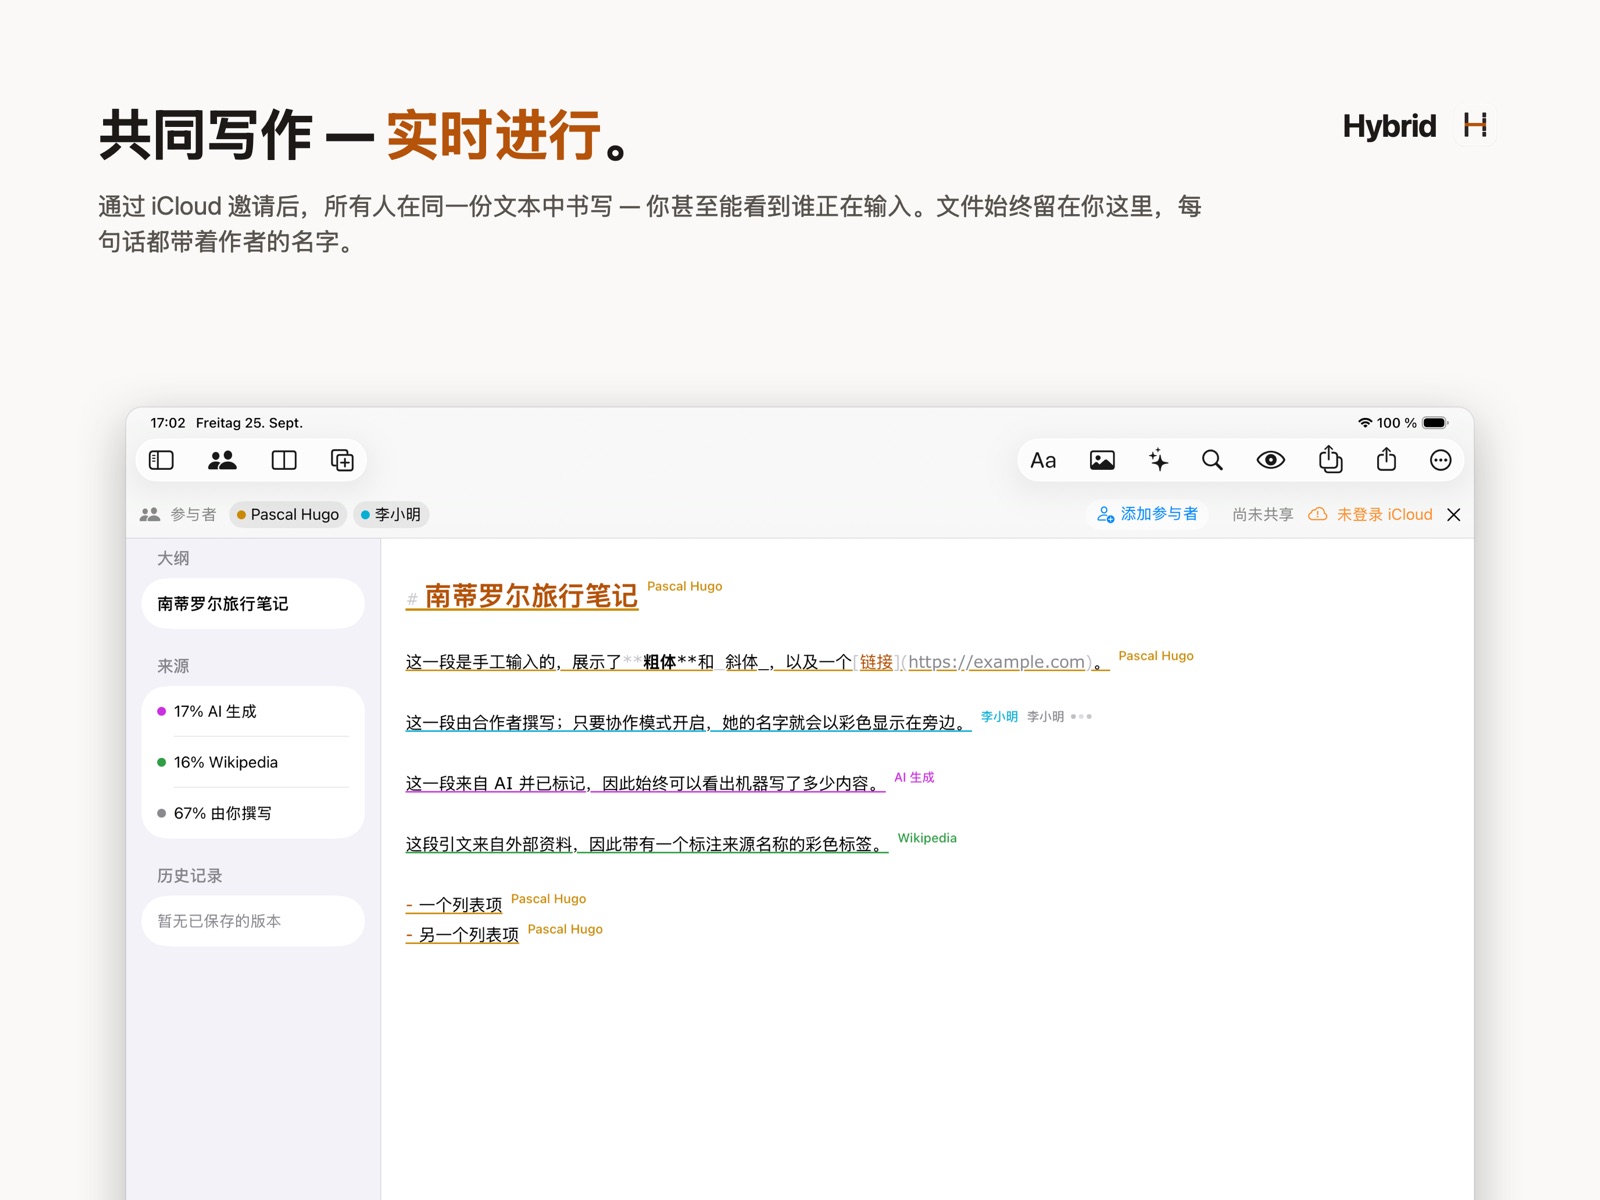The image size is (1600, 1200).
Task: Open outline item 南蒂罗尔旅行笔记
Action: click(x=253, y=604)
